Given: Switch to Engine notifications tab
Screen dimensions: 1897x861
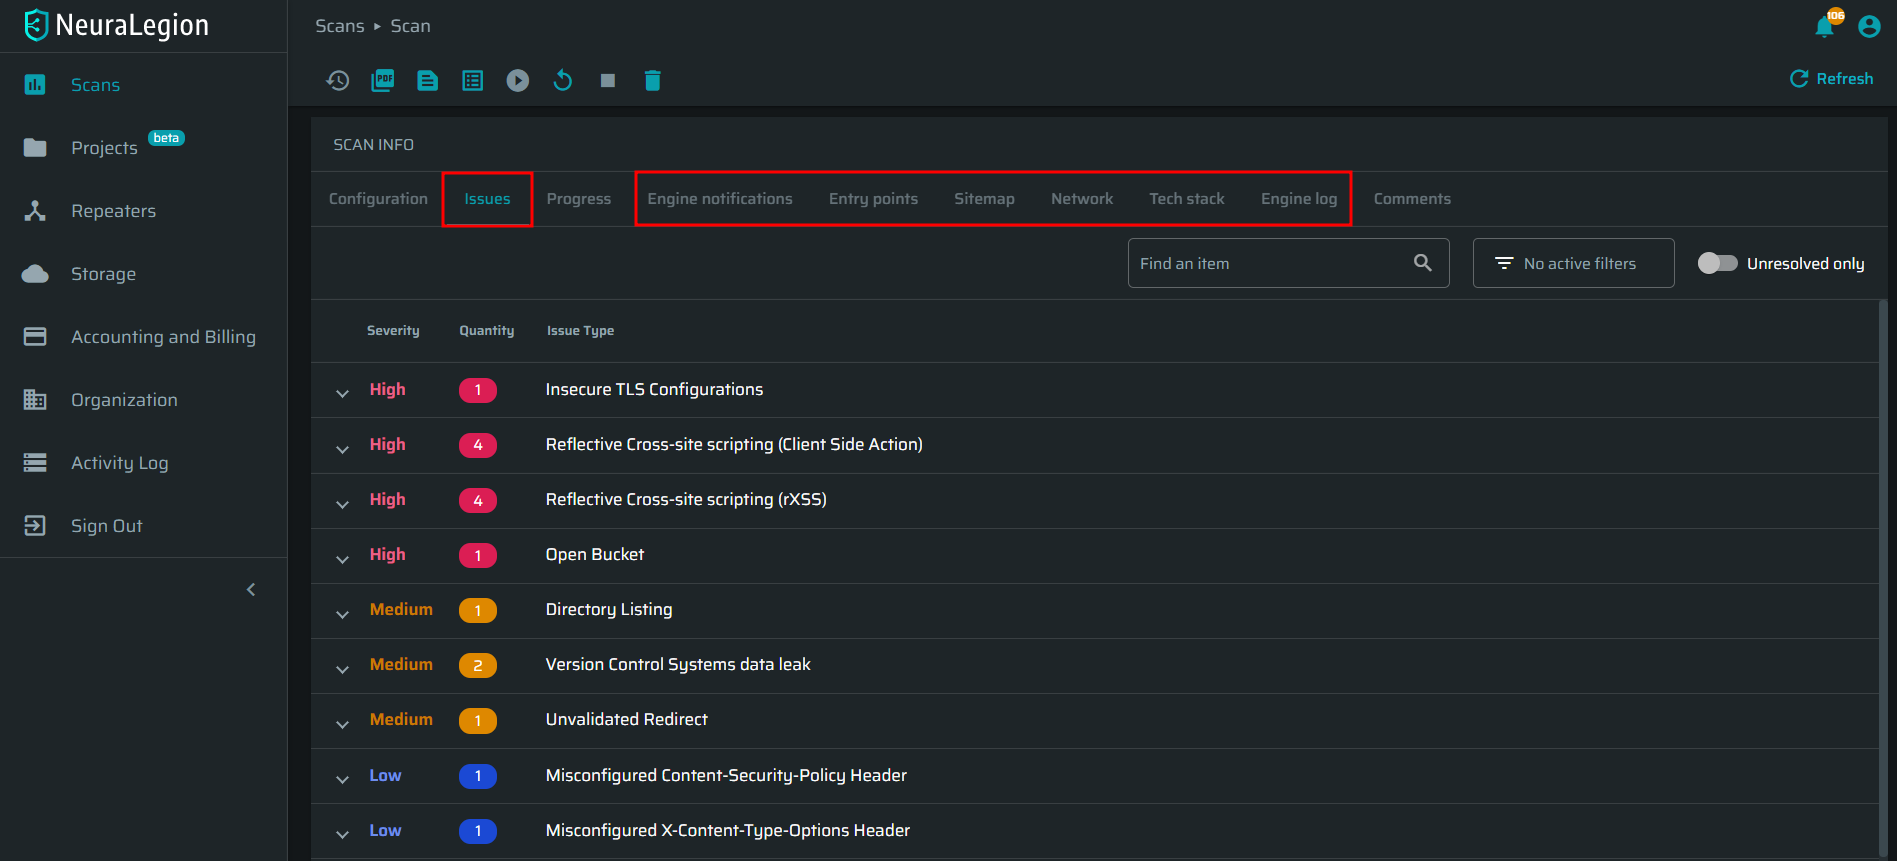Looking at the screenshot, I should tap(720, 199).
